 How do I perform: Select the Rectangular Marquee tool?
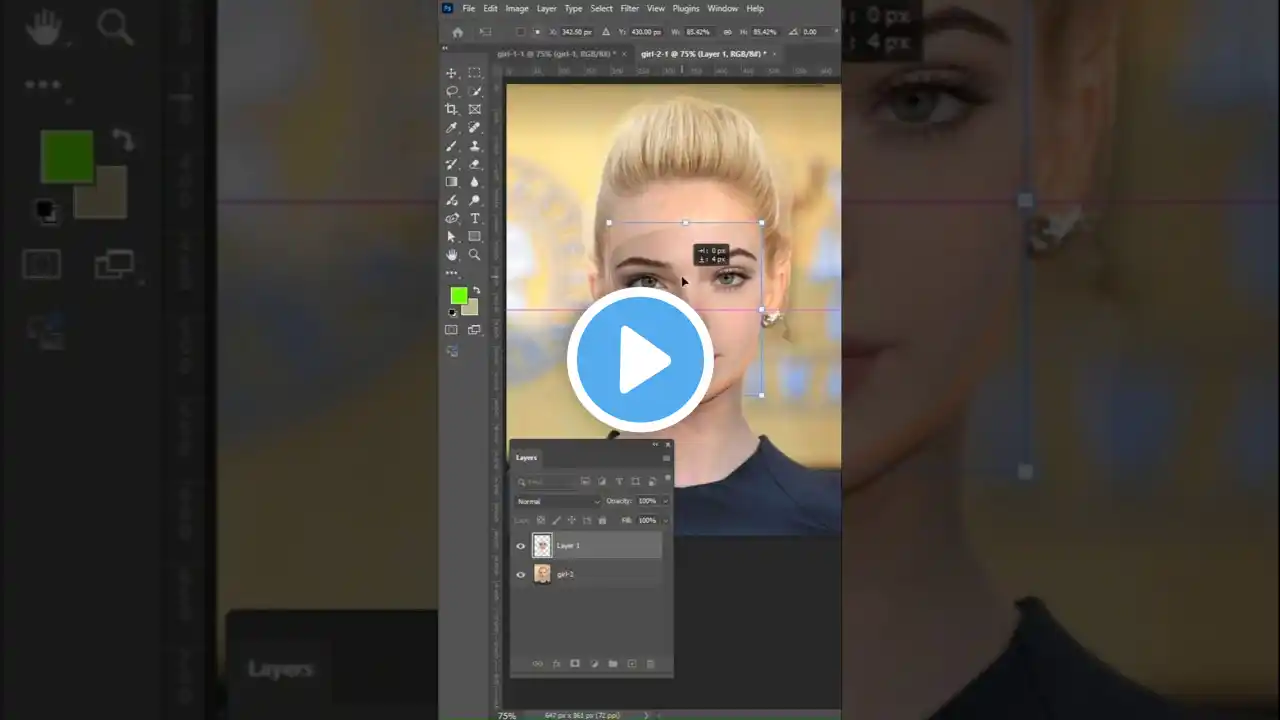[x=475, y=73]
